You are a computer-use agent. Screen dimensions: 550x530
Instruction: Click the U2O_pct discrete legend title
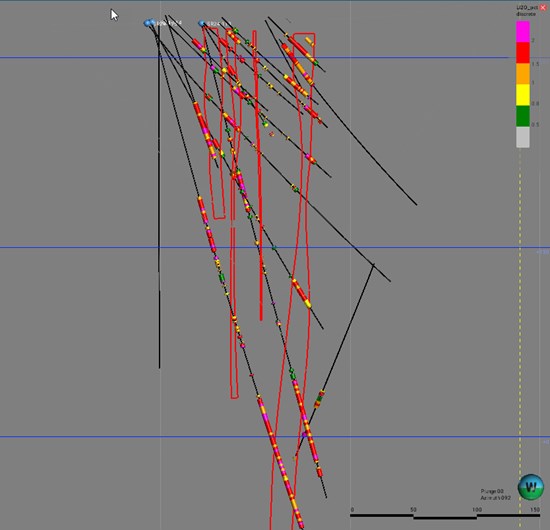click(x=526, y=11)
